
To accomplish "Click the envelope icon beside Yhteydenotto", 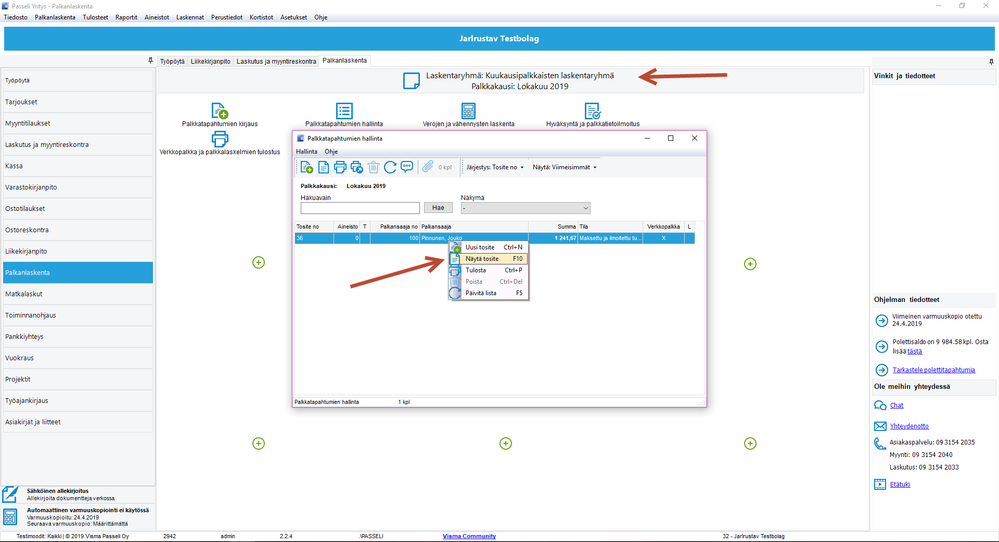I will [880, 426].
